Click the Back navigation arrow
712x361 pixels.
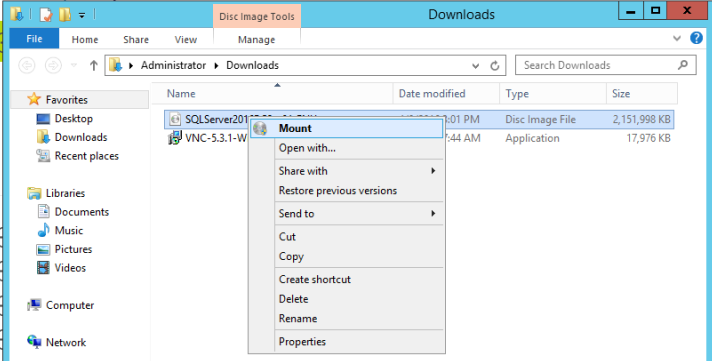27,66
